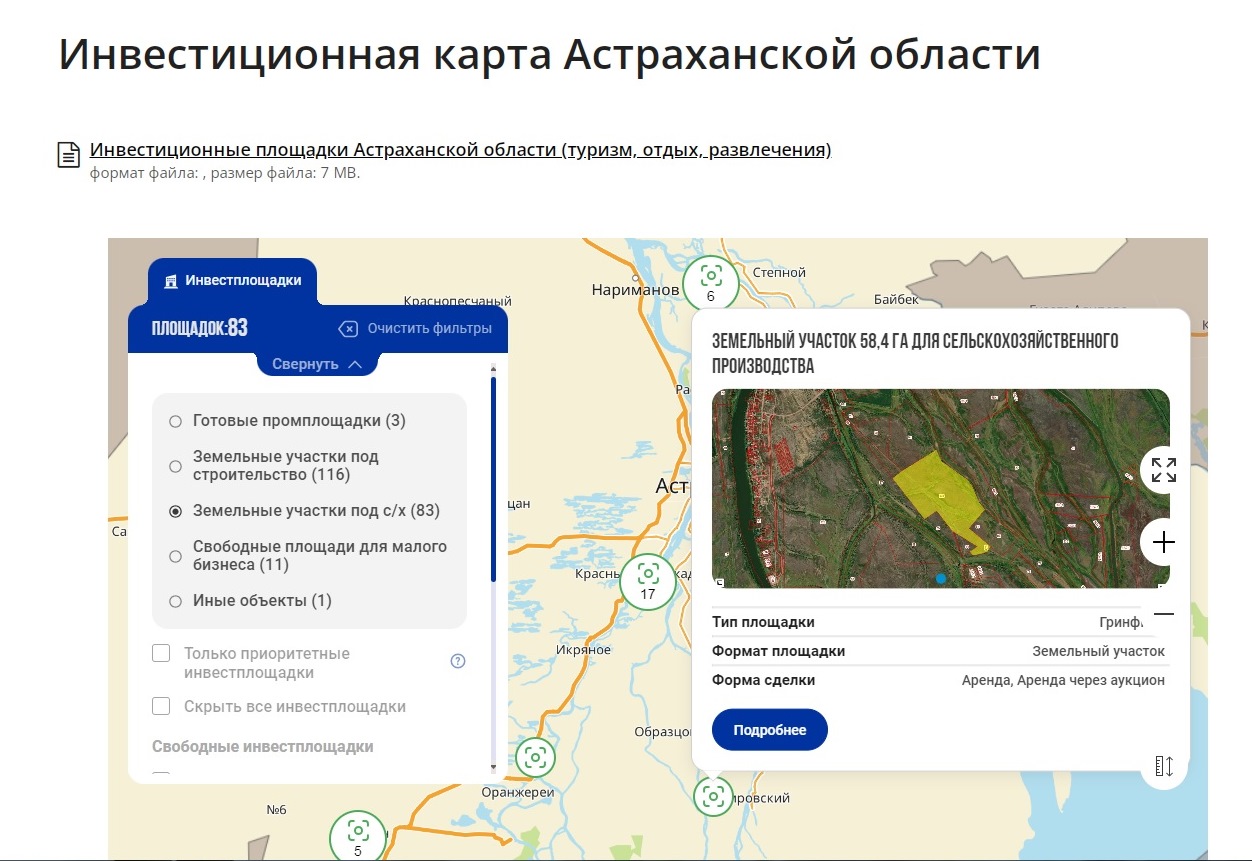Click the Байбек label on map
Image resolution: width=1252 pixels, height=861 pixels.
[896, 299]
